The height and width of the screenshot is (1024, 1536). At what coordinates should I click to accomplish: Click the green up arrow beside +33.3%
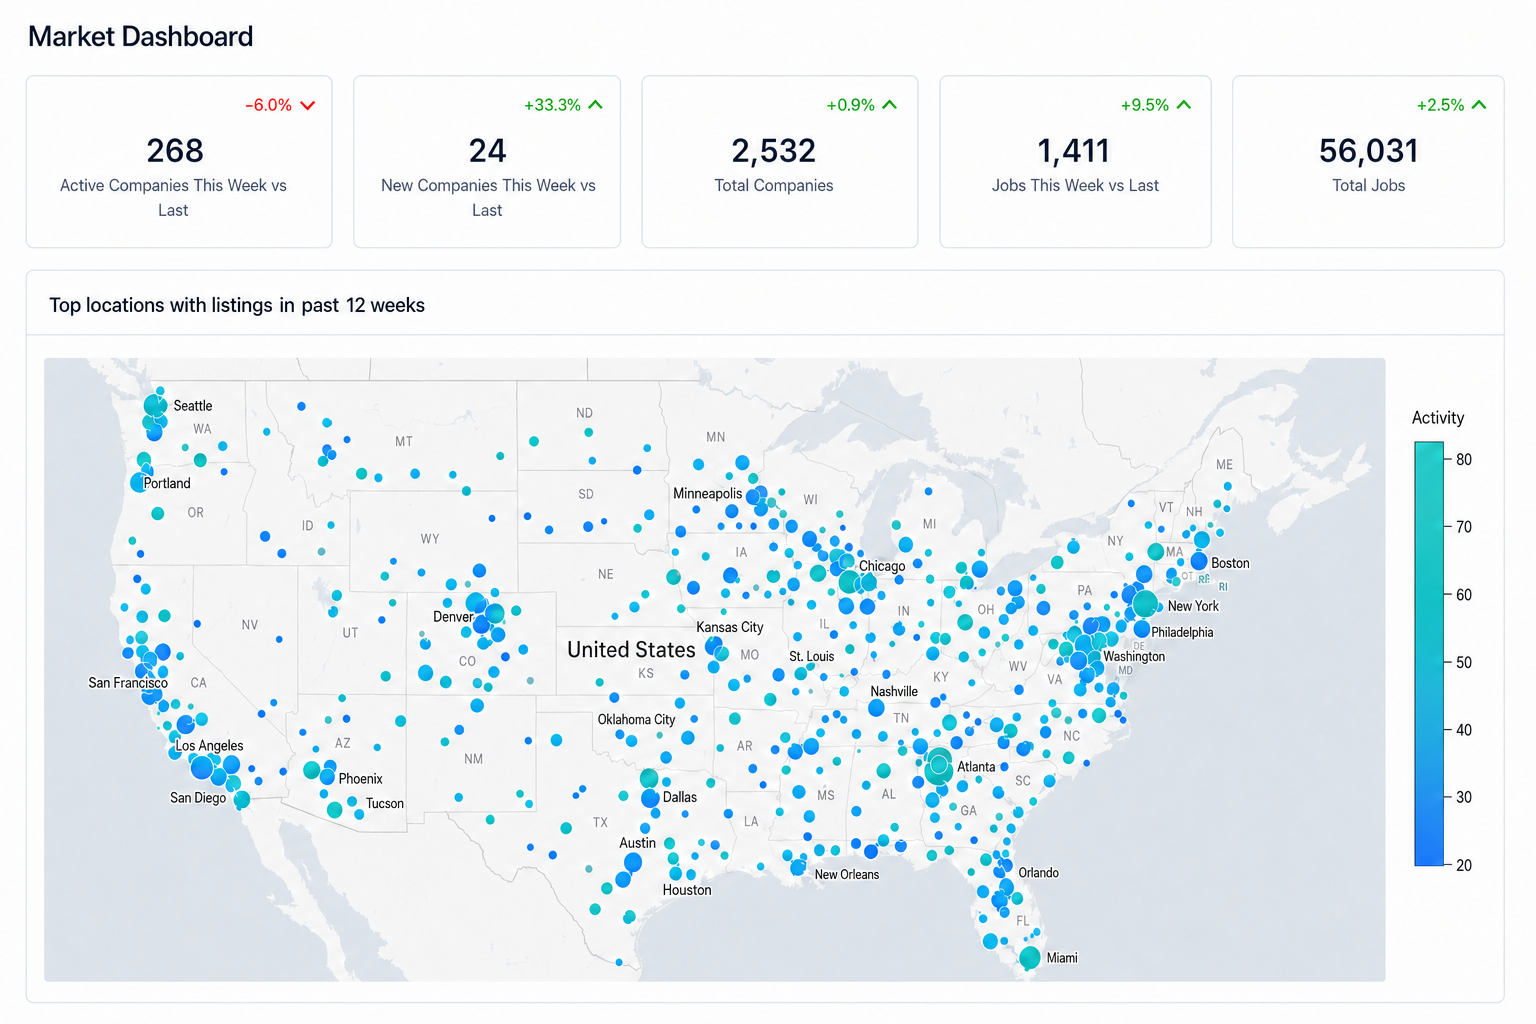coord(596,104)
